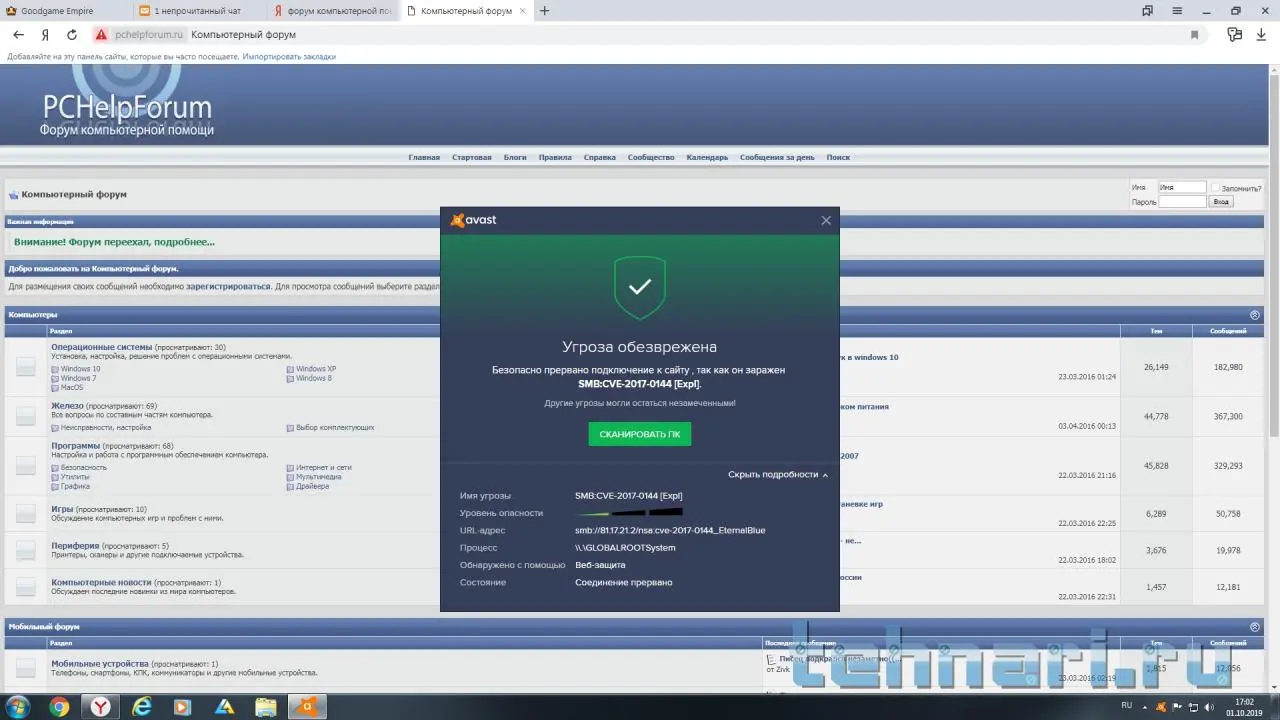Open the Блоги menu item

click(x=515, y=157)
